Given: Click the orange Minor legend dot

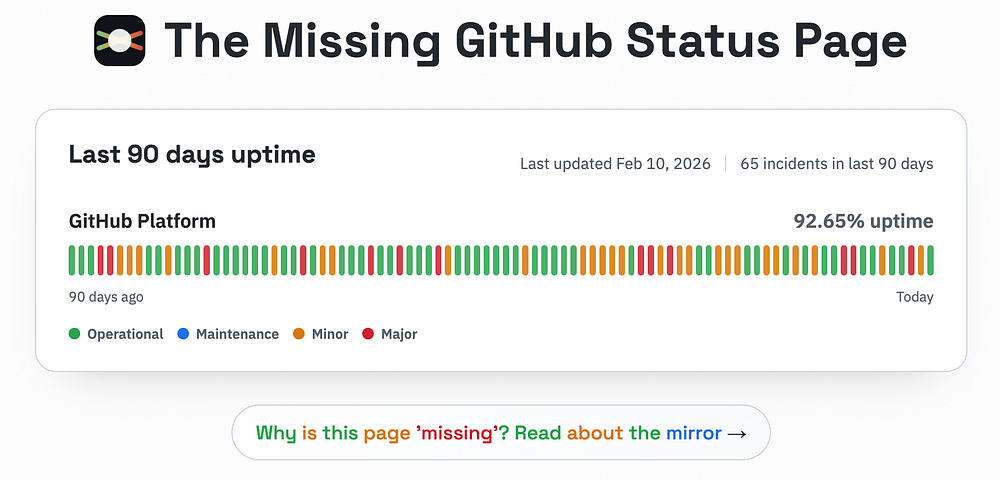Looking at the screenshot, I should point(298,334).
